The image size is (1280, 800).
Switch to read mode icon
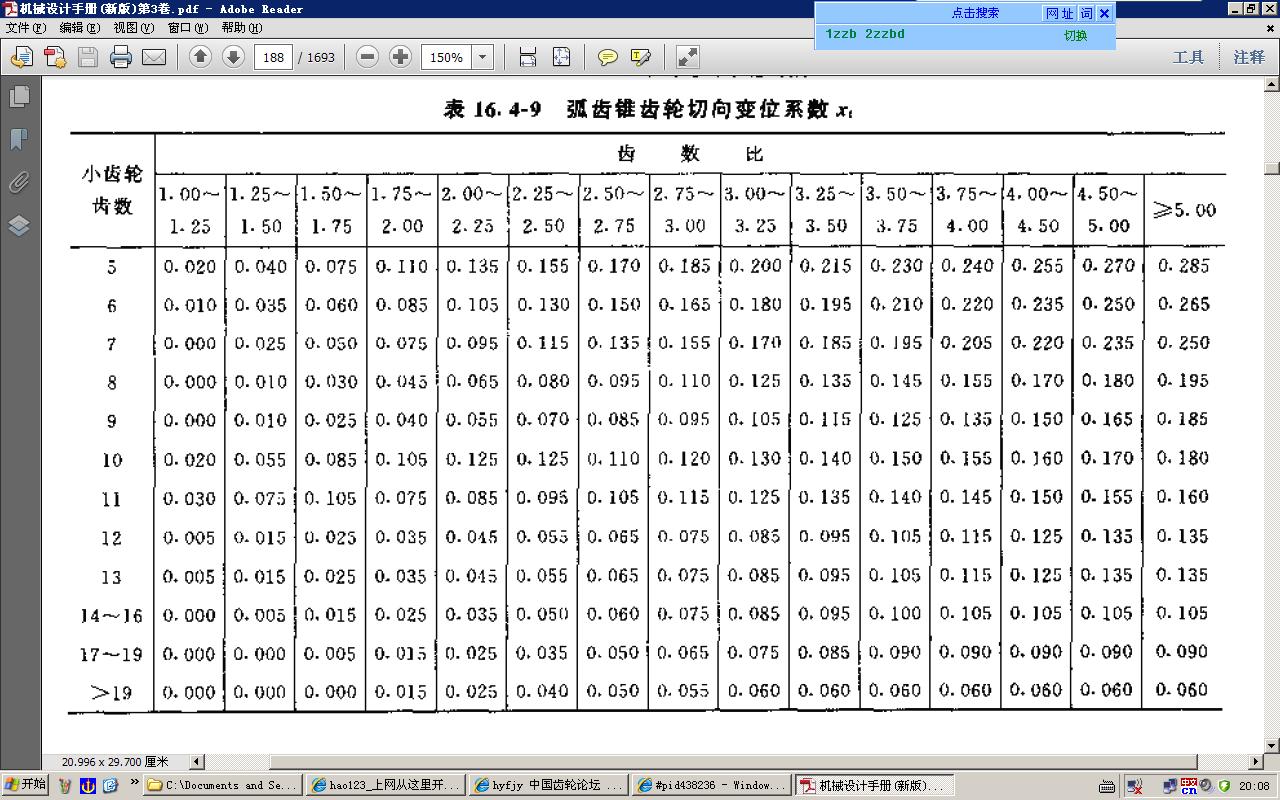pyautogui.click(x=687, y=57)
